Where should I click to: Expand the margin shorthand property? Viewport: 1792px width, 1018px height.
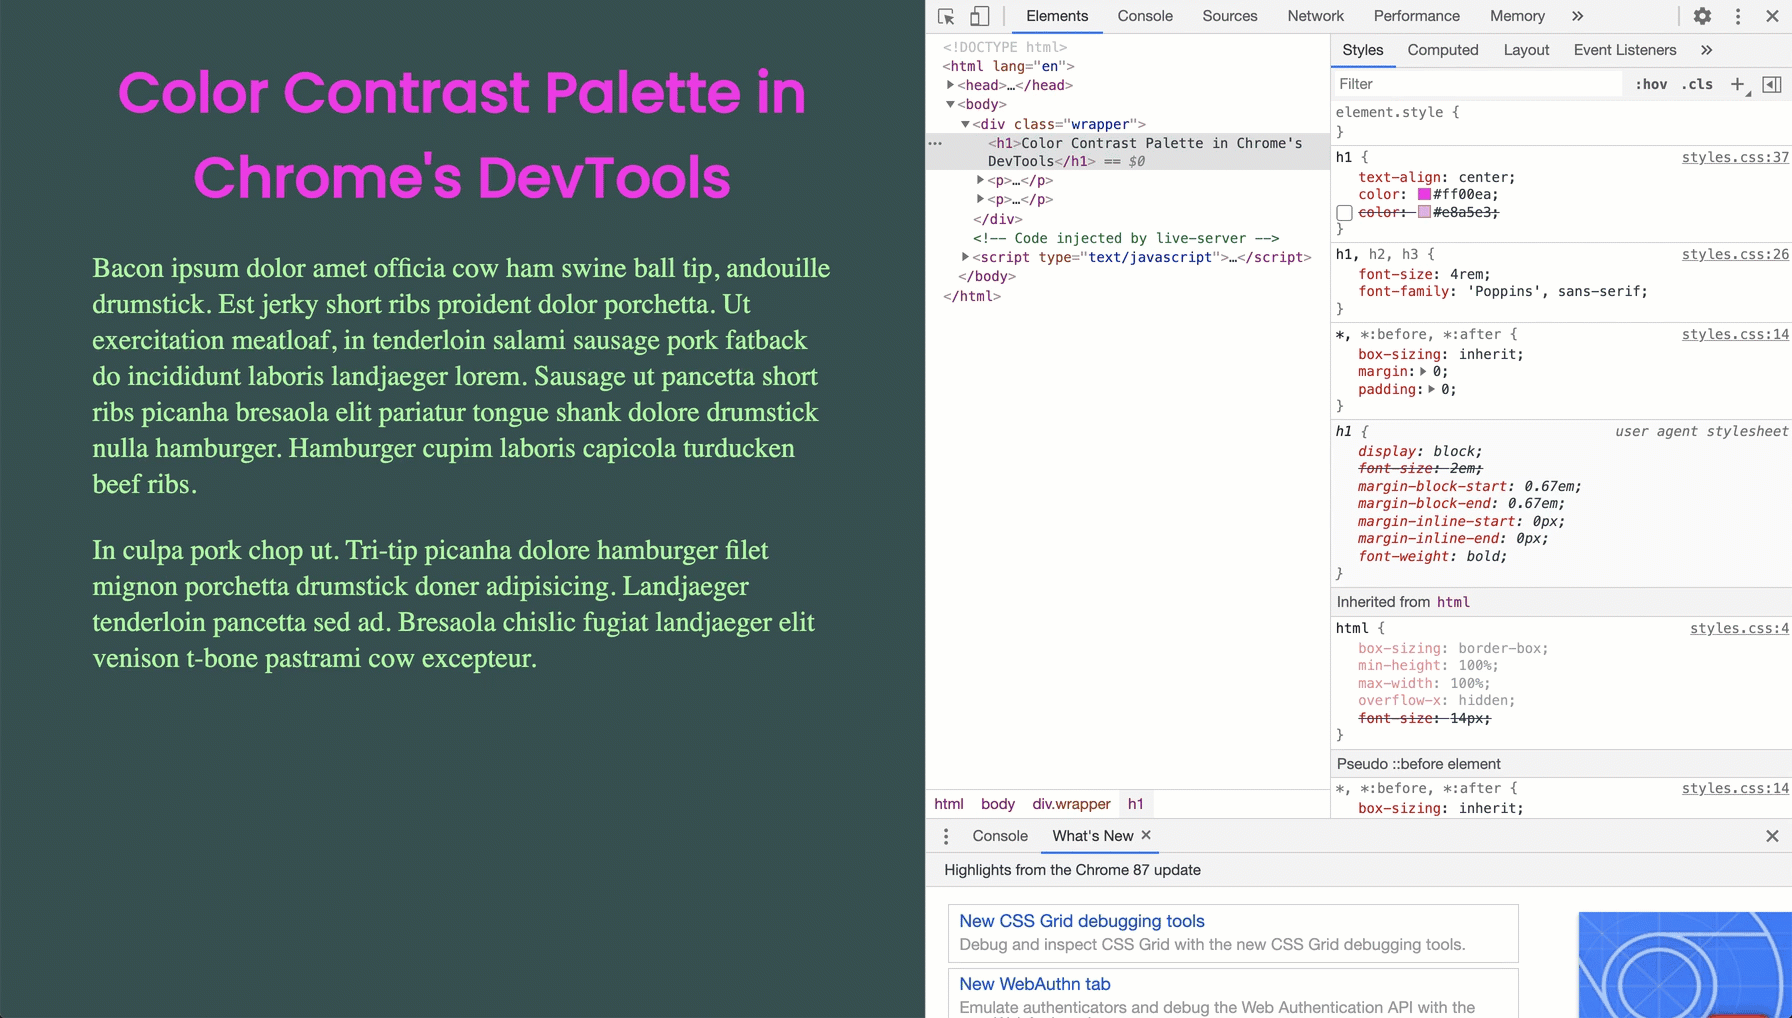1423,371
